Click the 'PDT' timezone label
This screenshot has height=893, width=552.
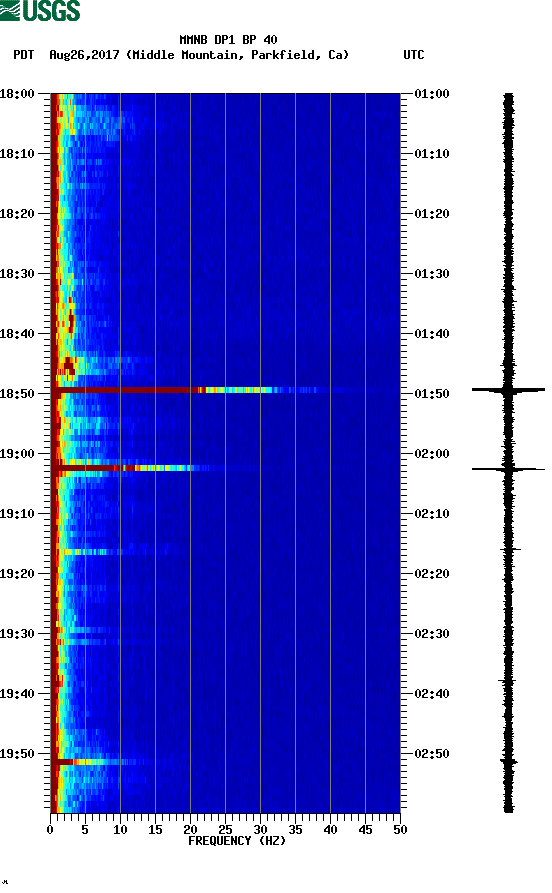coord(23,55)
